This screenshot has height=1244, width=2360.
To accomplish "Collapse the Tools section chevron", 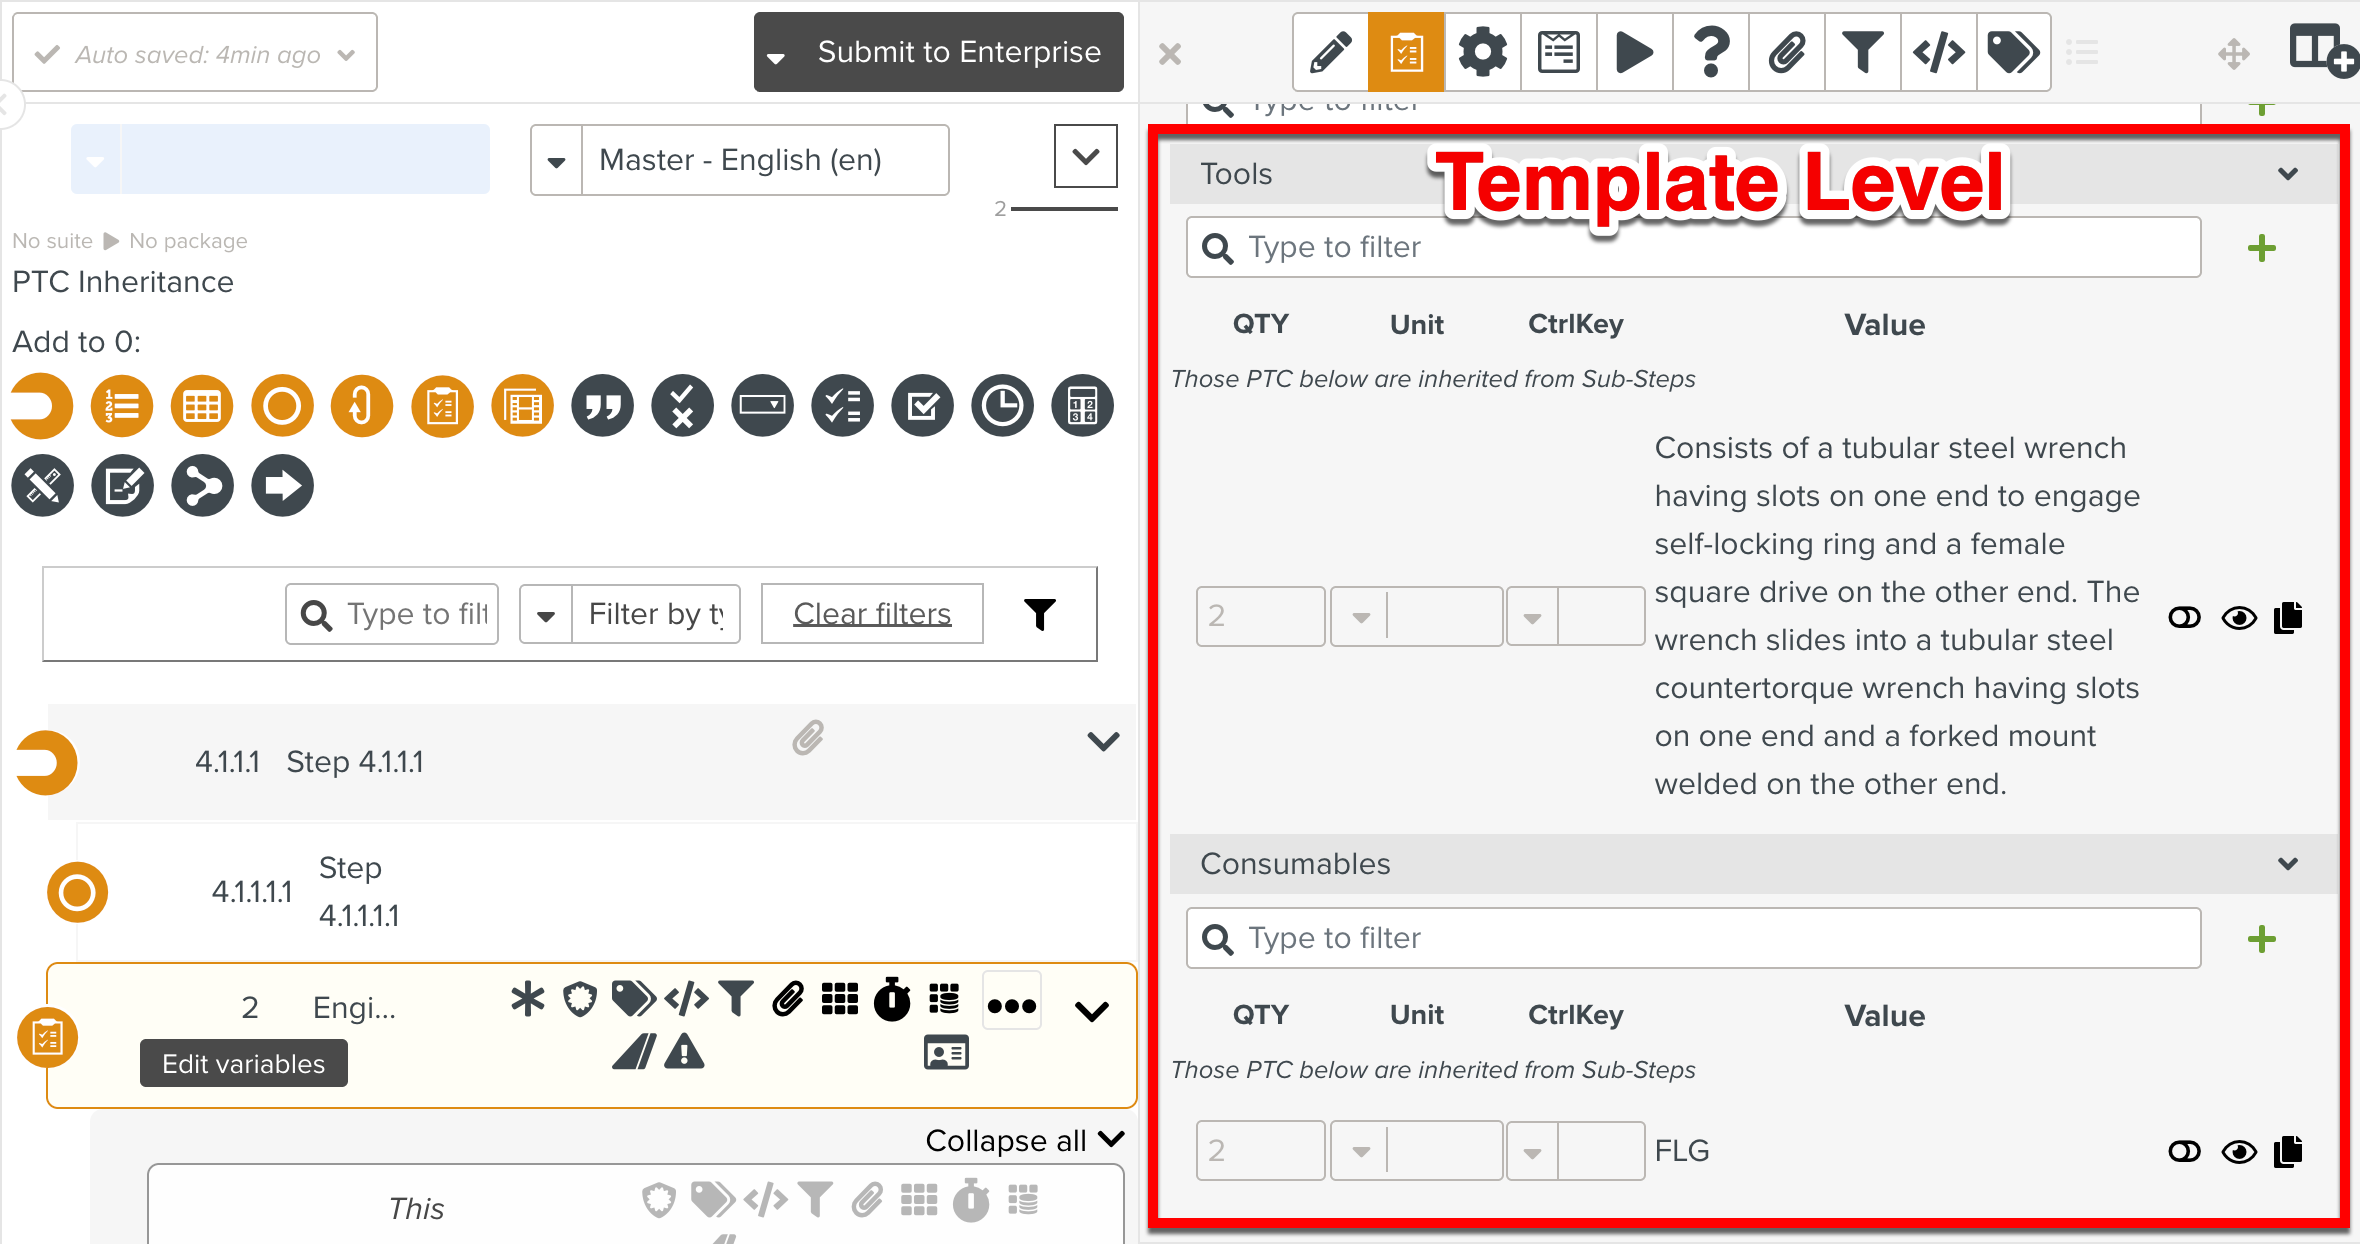I will pos(2287,174).
